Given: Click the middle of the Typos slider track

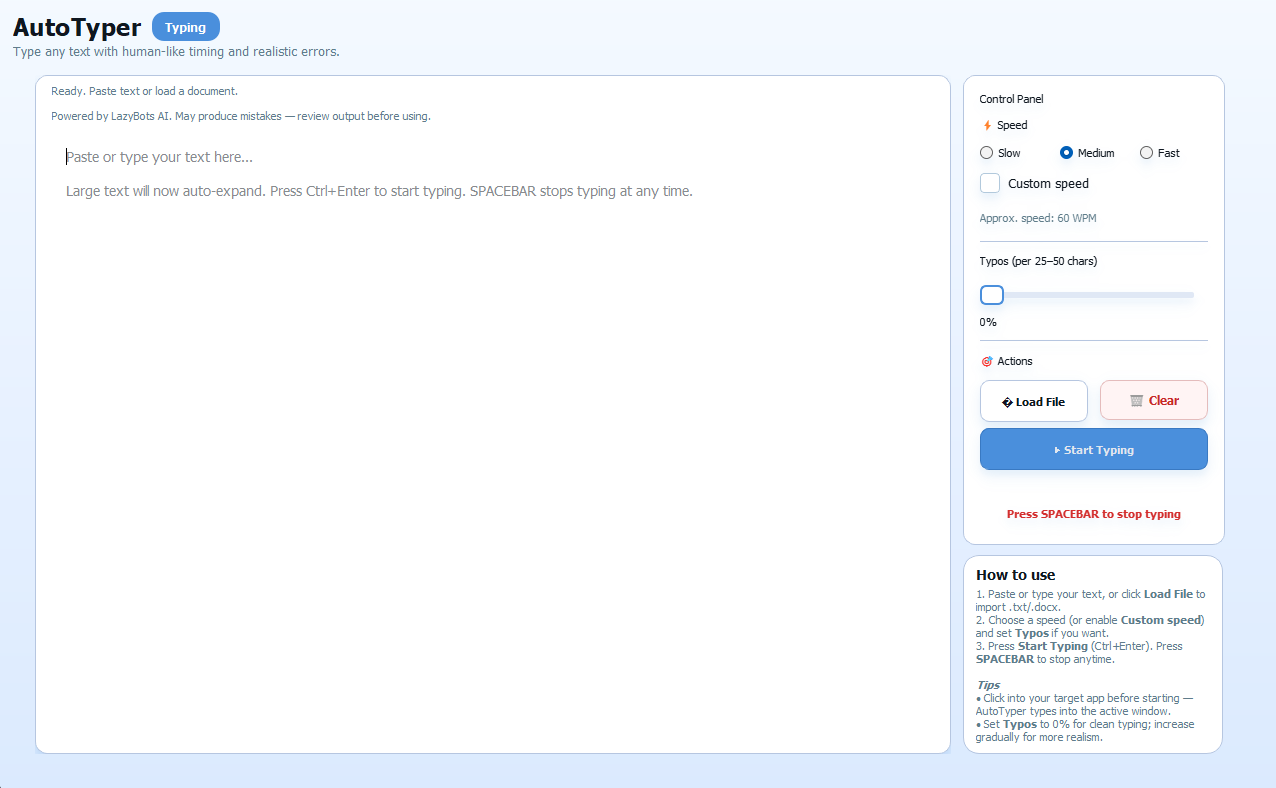Looking at the screenshot, I should (x=1094, y=295).
